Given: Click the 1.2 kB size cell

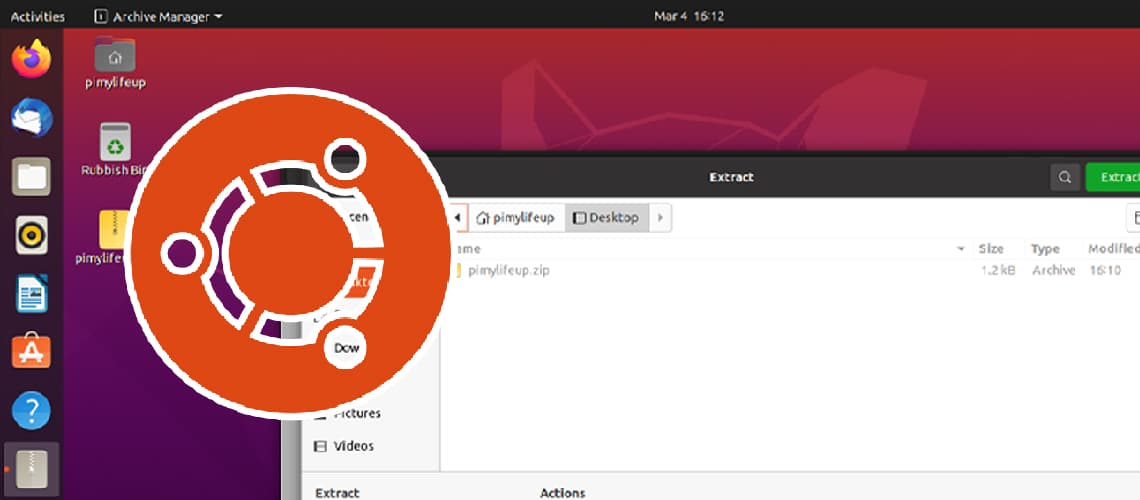Looking at the screenshot, I should (999, 270).
